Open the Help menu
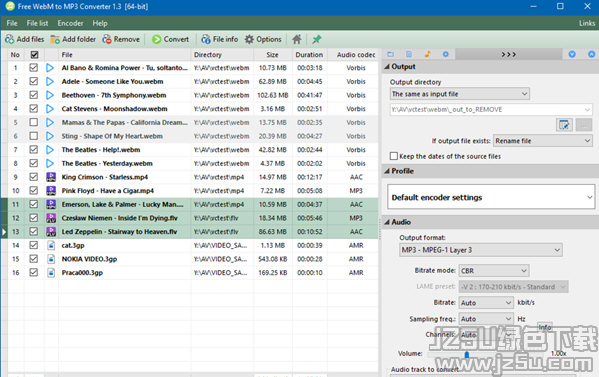Screen dimensions: 599x377 [100, 23]
